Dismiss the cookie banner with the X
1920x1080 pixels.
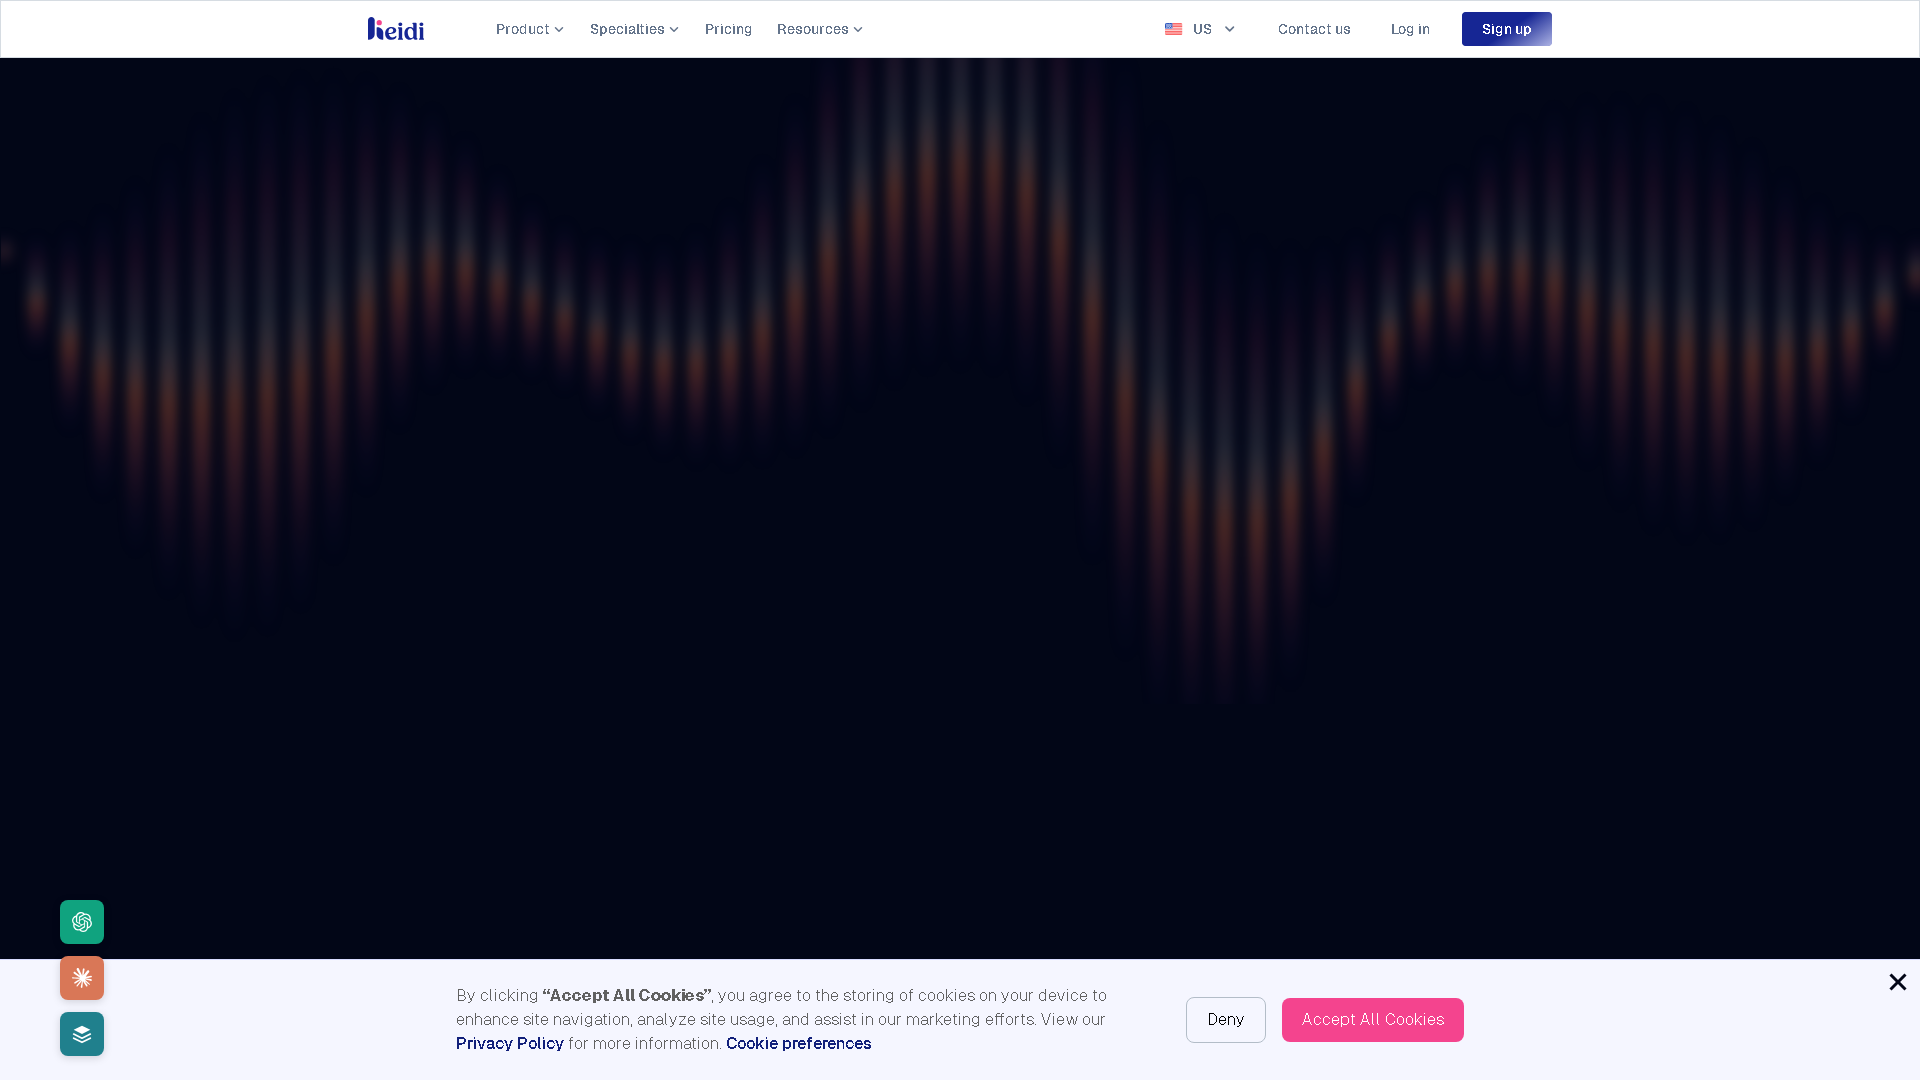(1897, 982)
